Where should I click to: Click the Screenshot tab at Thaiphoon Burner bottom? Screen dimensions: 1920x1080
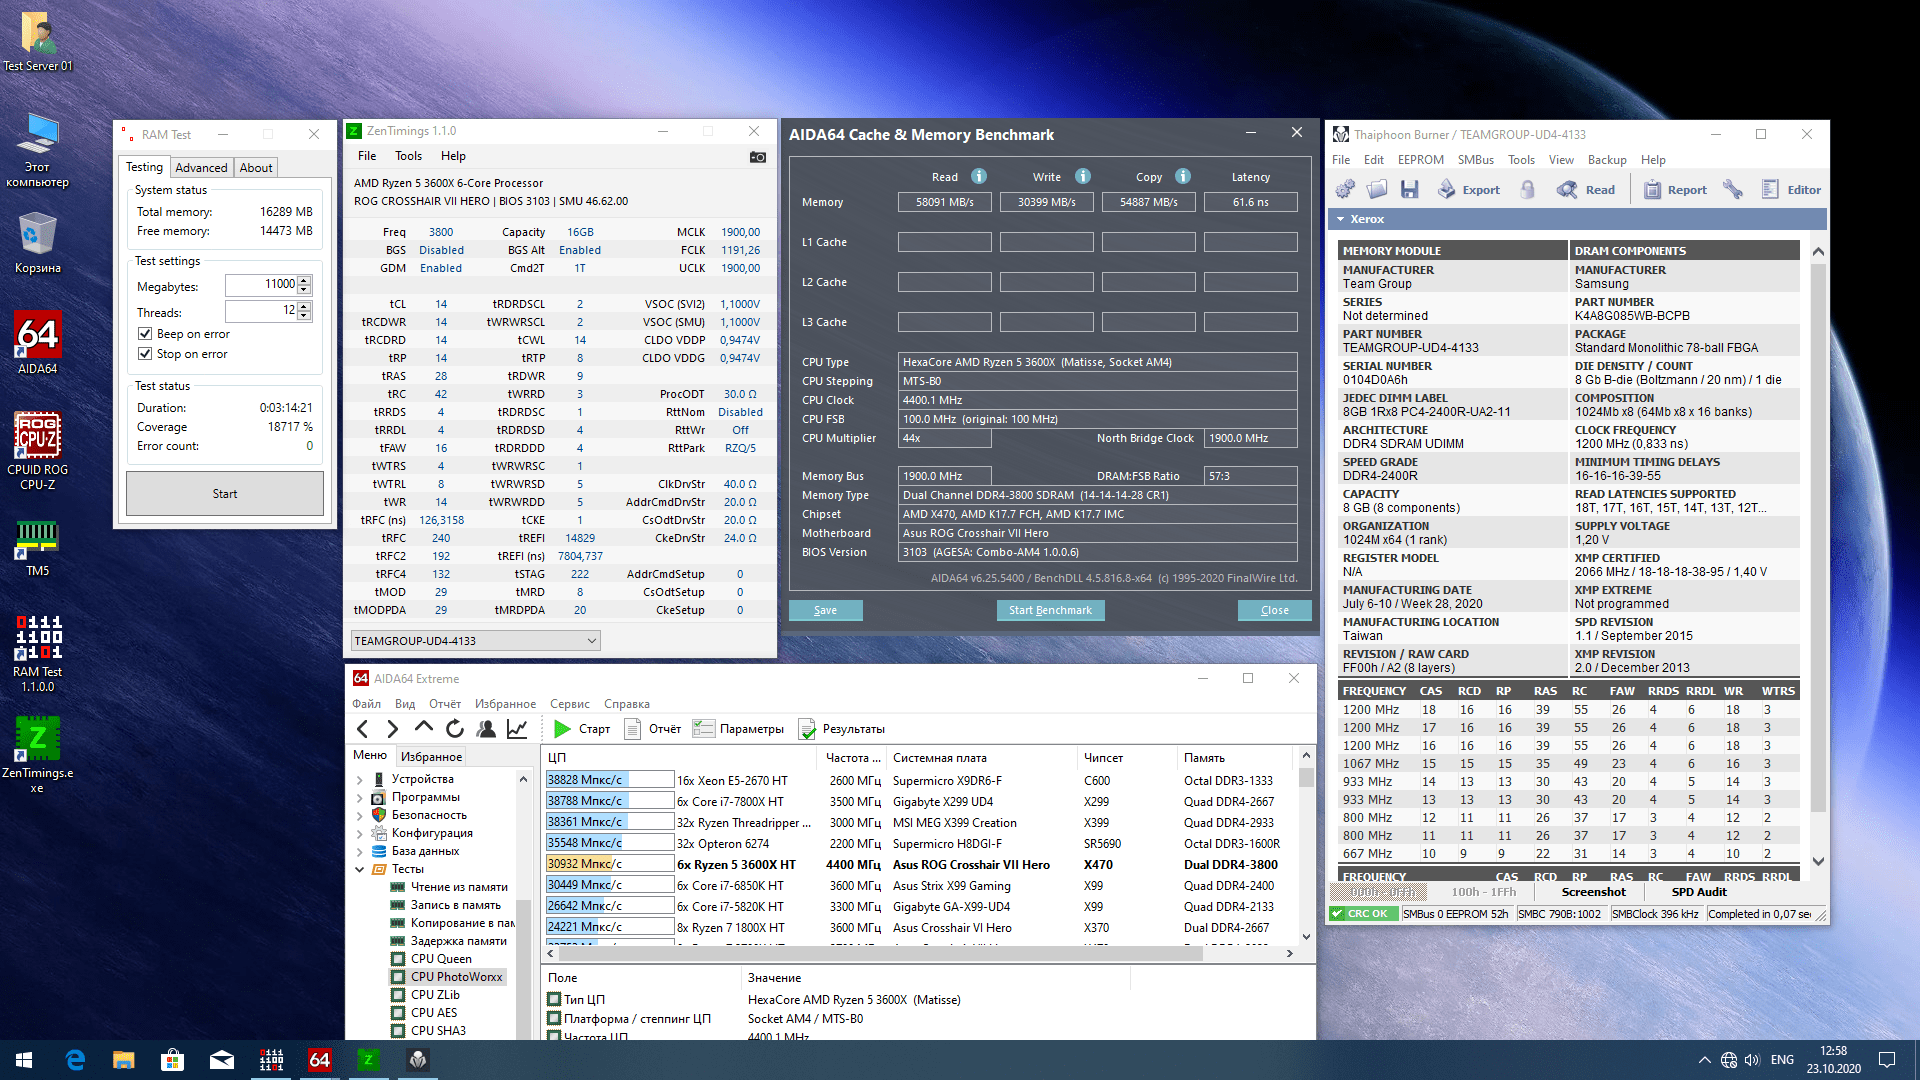coord(1594,892)
